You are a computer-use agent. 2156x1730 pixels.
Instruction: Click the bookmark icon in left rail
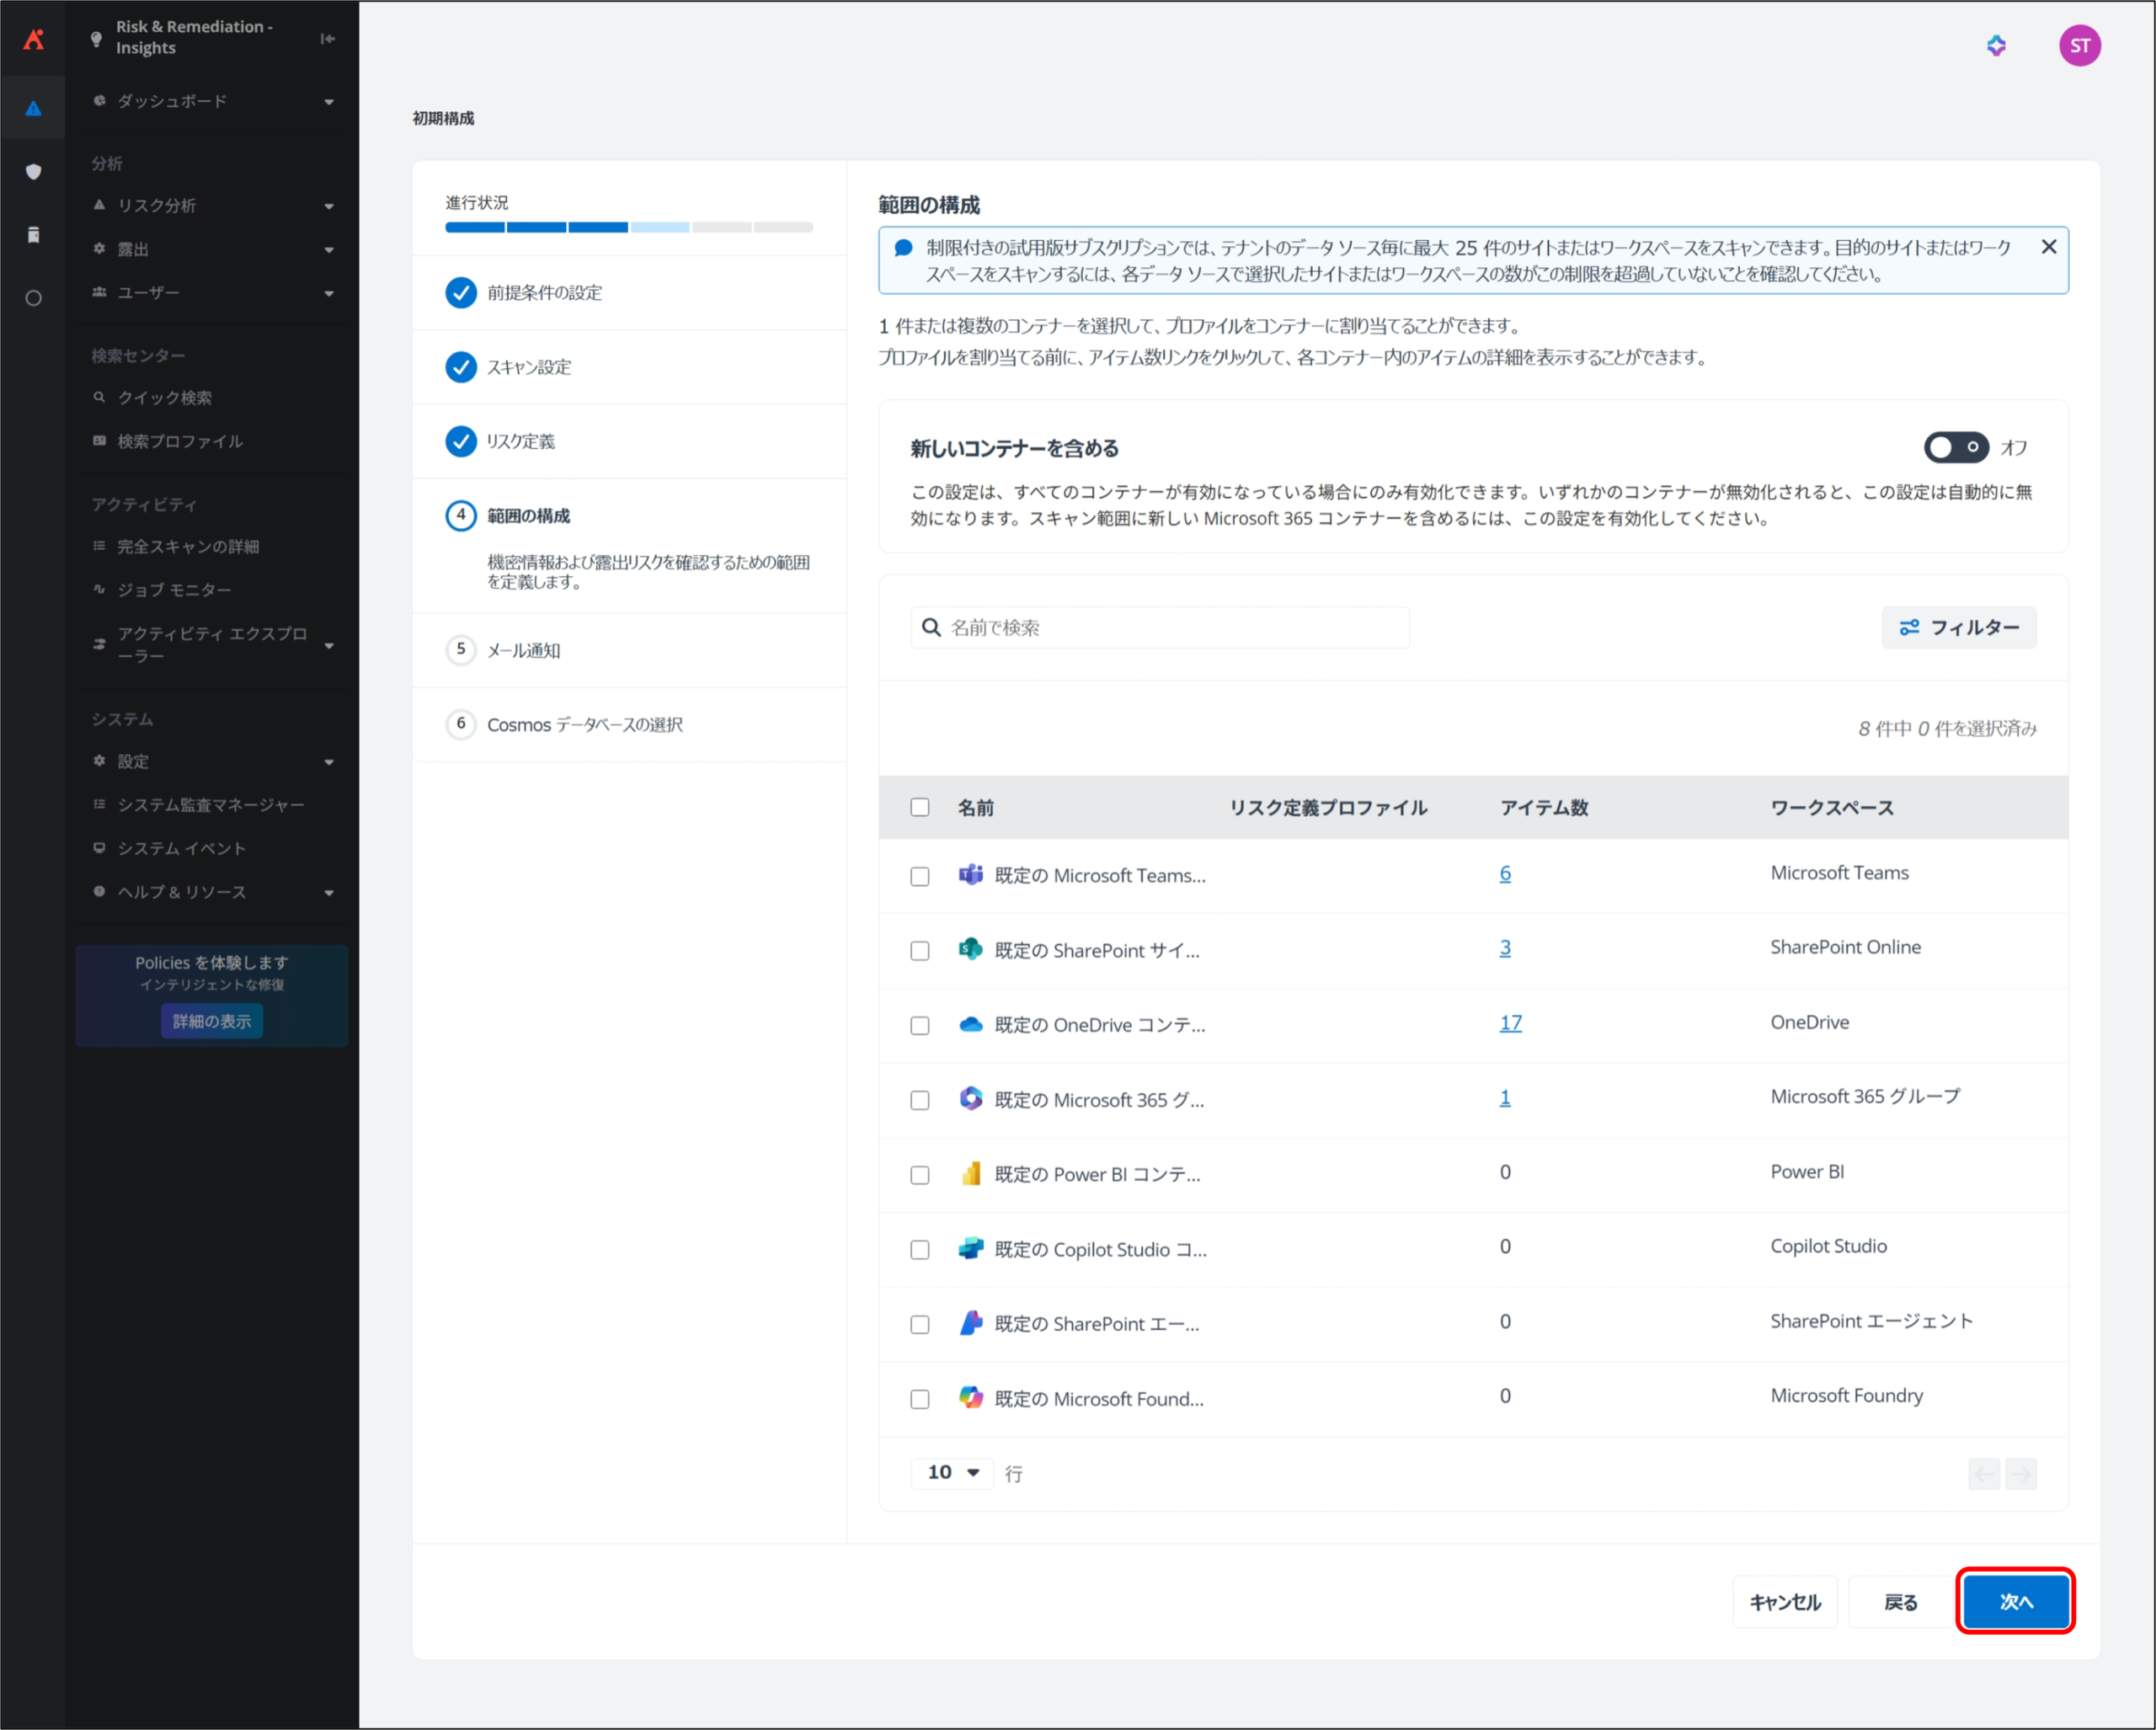pyautogui.click(x=33, y=235)
